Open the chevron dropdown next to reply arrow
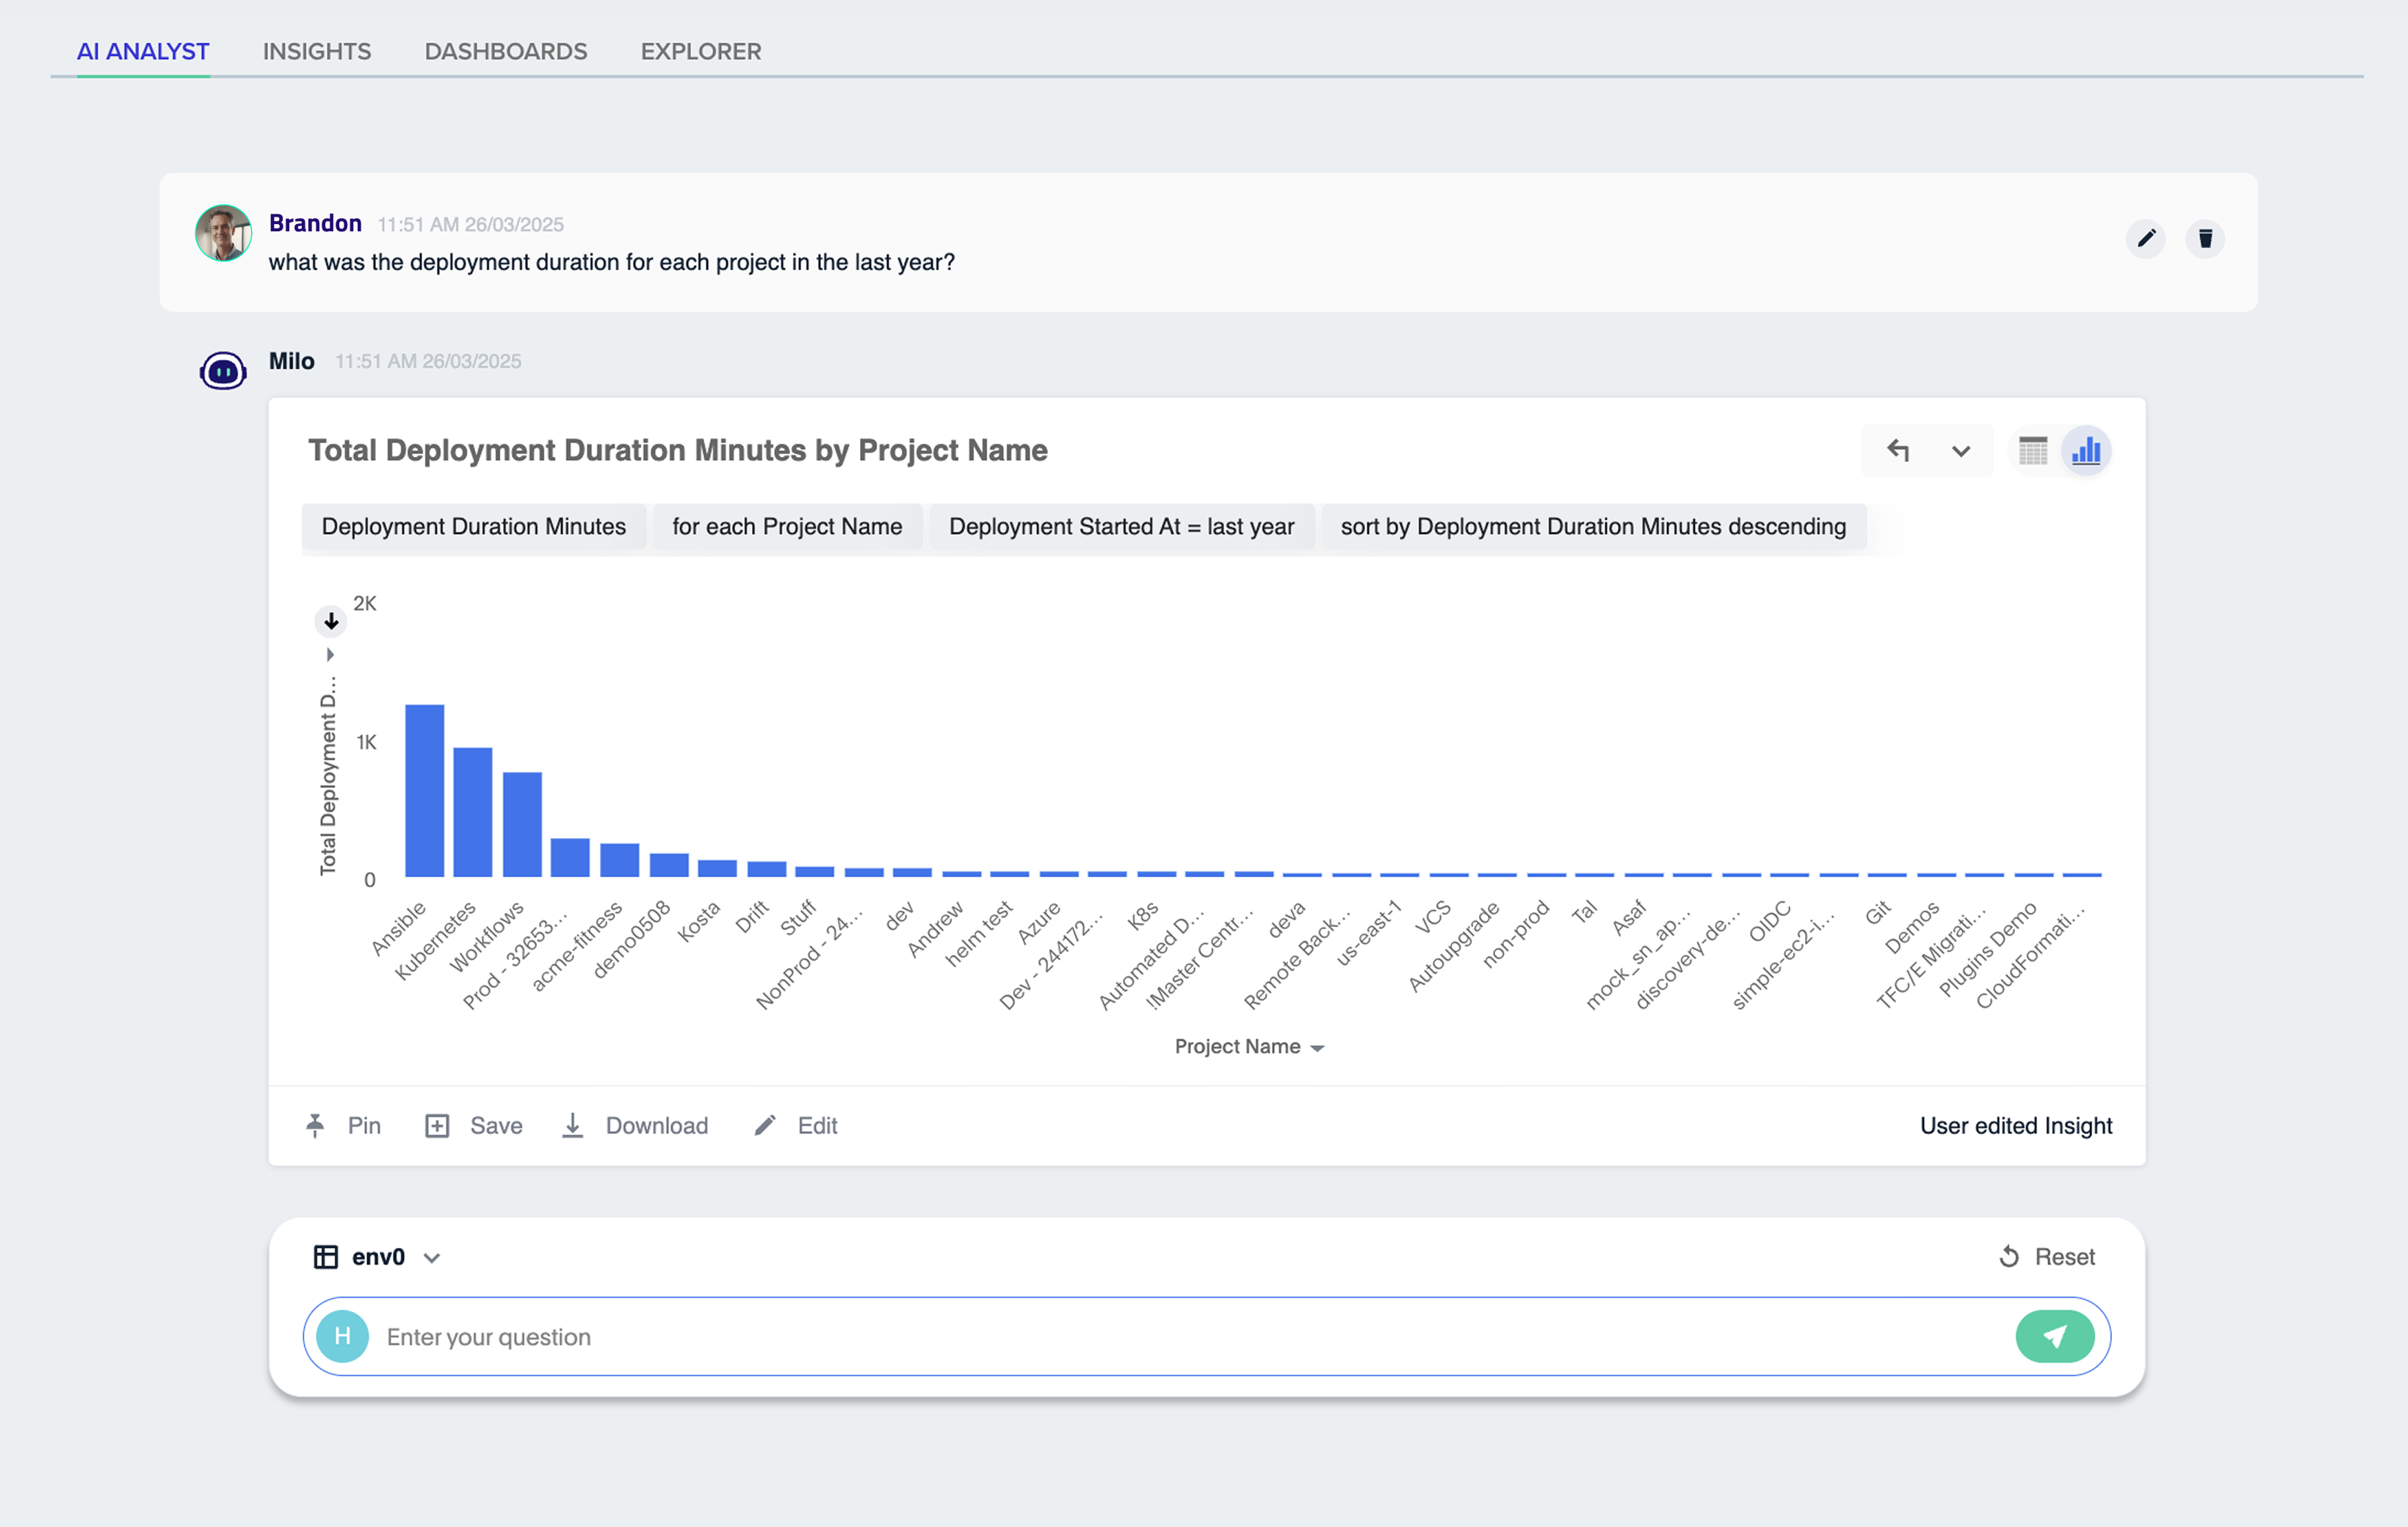 tap(1960, 451)
